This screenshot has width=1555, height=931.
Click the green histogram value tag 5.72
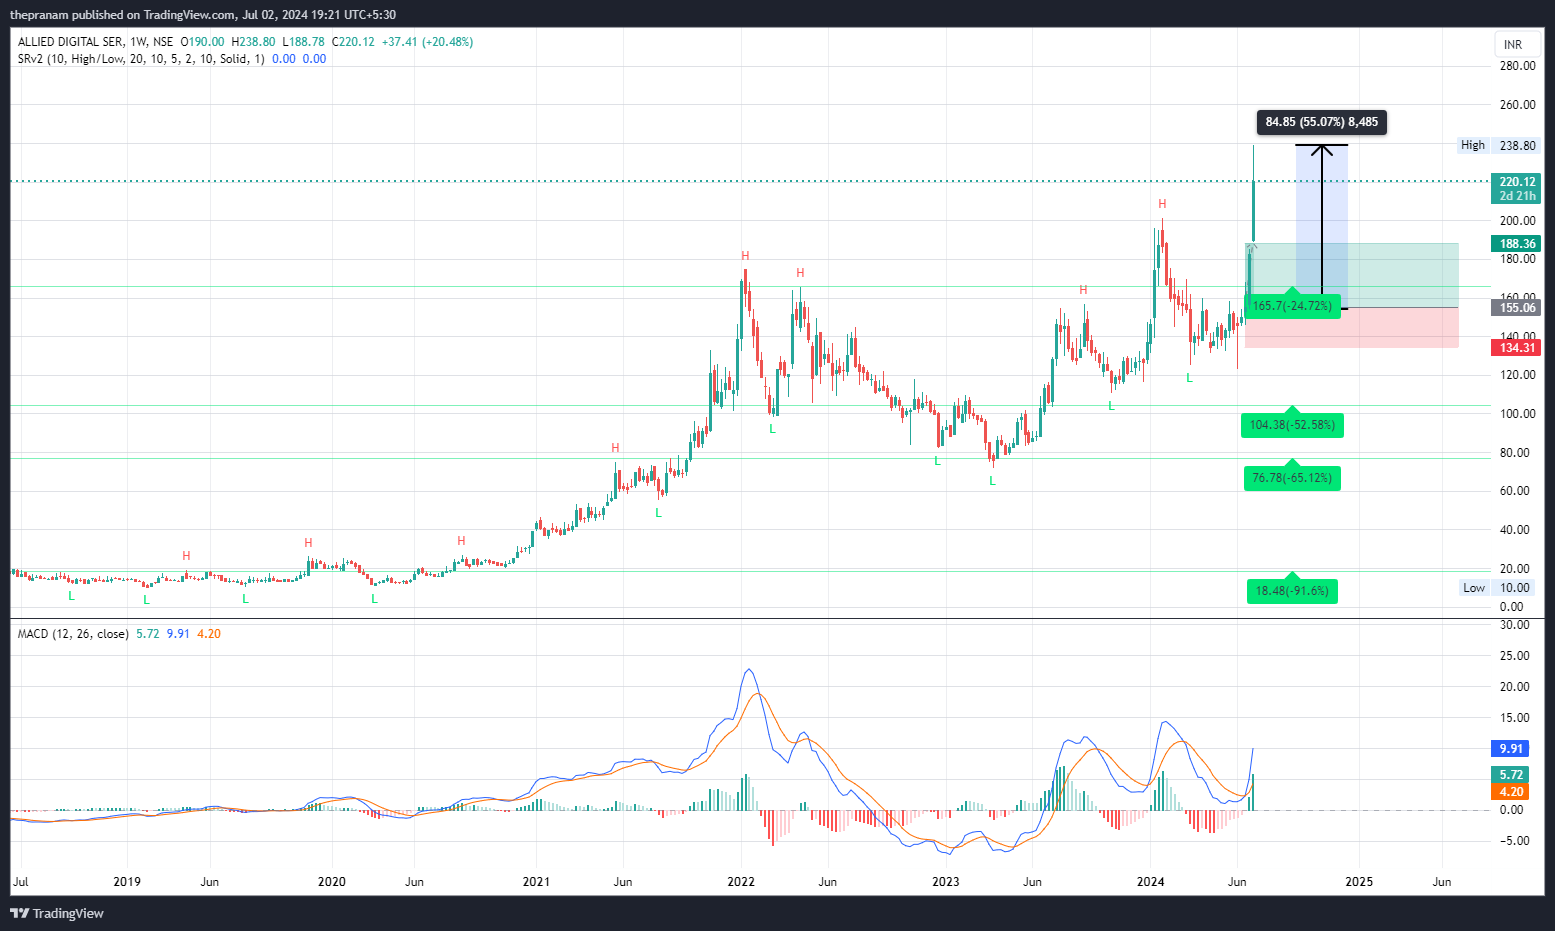[1511, 775]
